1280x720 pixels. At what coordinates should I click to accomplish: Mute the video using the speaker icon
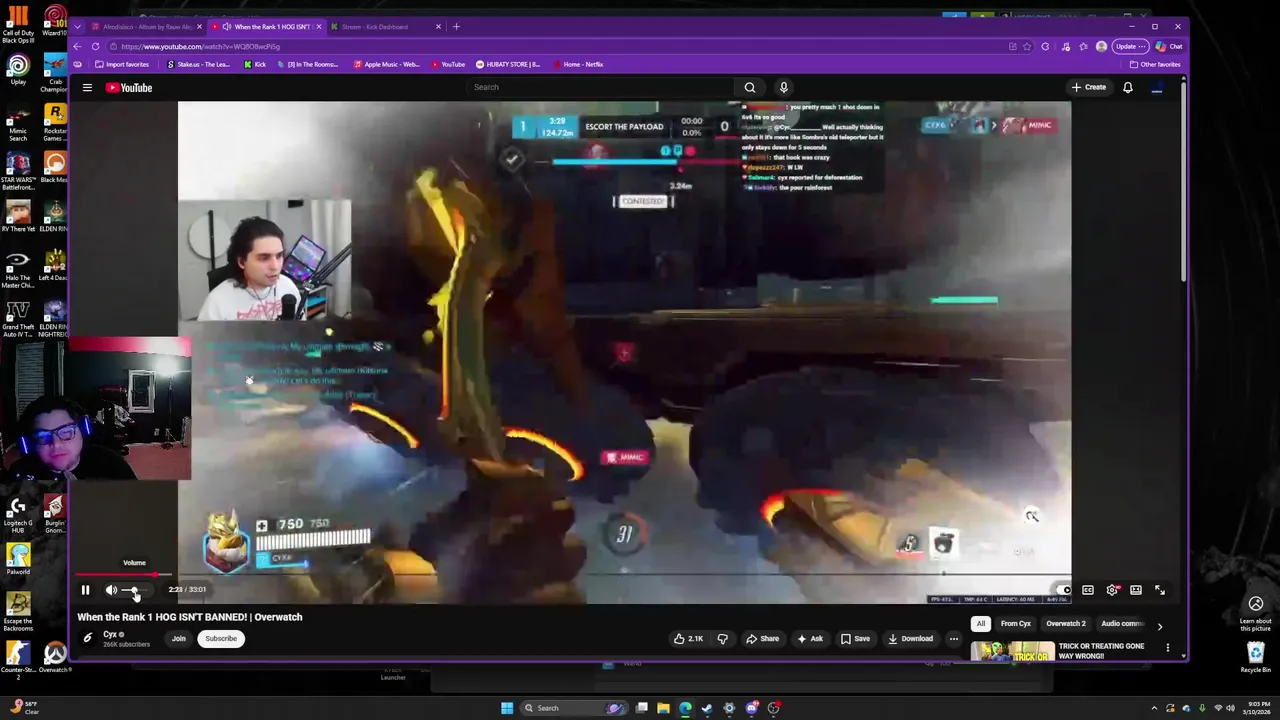coord(111,590)
